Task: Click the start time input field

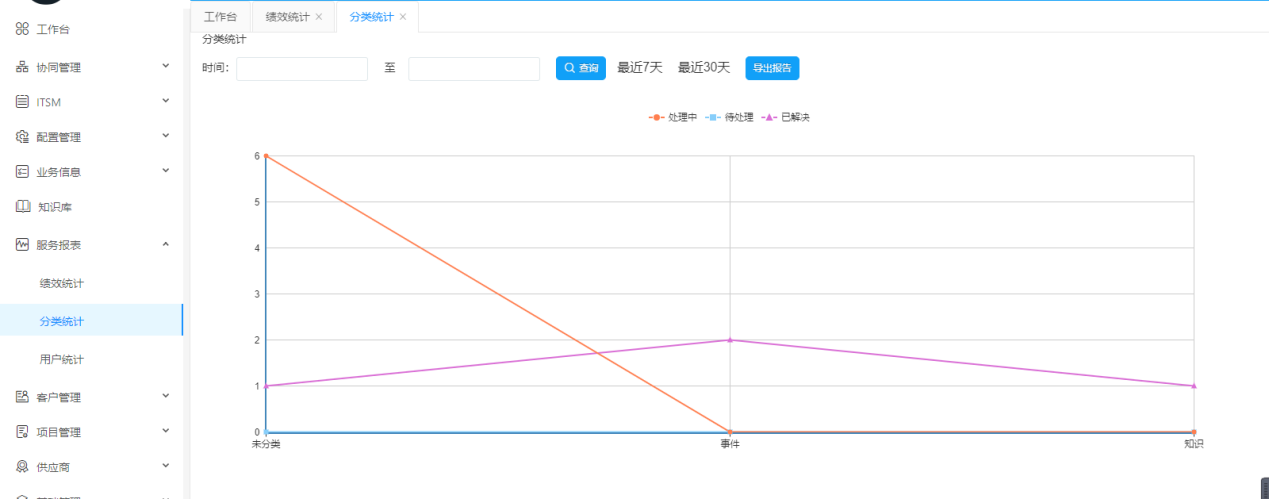Action: pyautogui.click(x=302, y=68)
